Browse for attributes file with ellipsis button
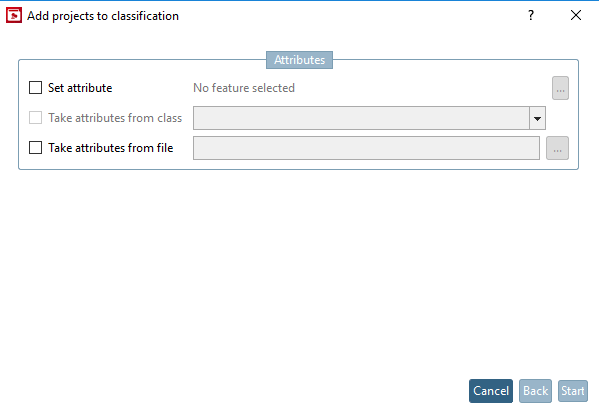 [x=557, y=148]
